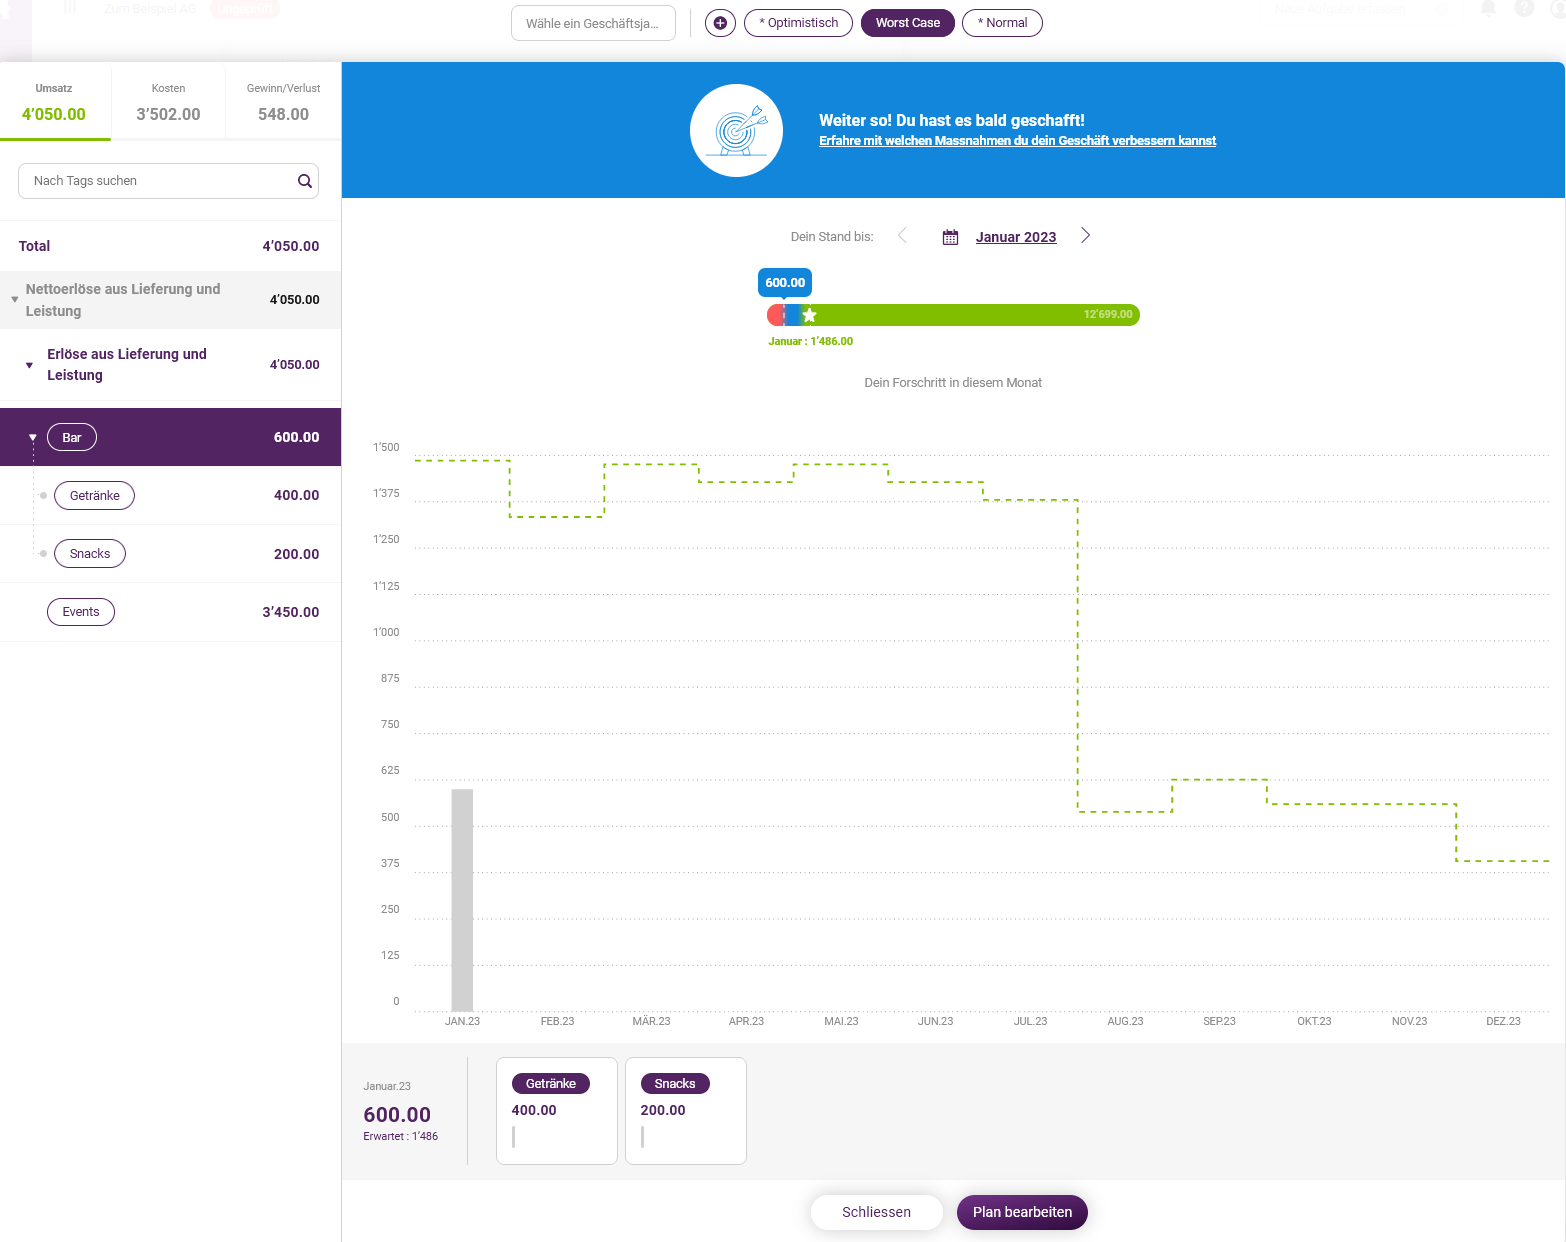Switch to the Kosten tab

point(168,102)
